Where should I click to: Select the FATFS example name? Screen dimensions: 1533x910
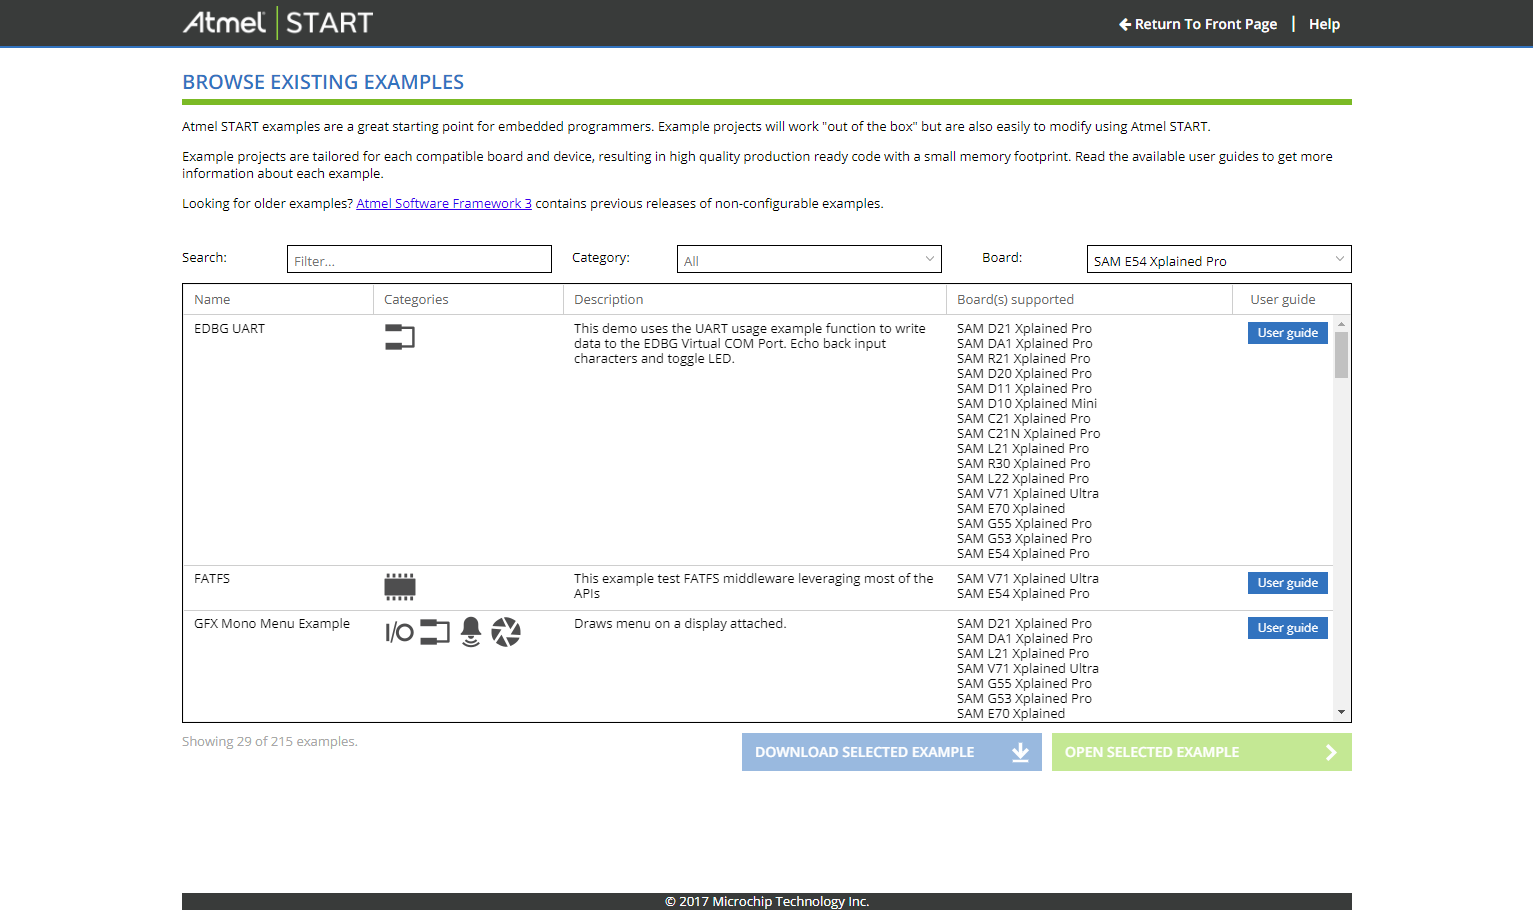click(x=212, y=578)
